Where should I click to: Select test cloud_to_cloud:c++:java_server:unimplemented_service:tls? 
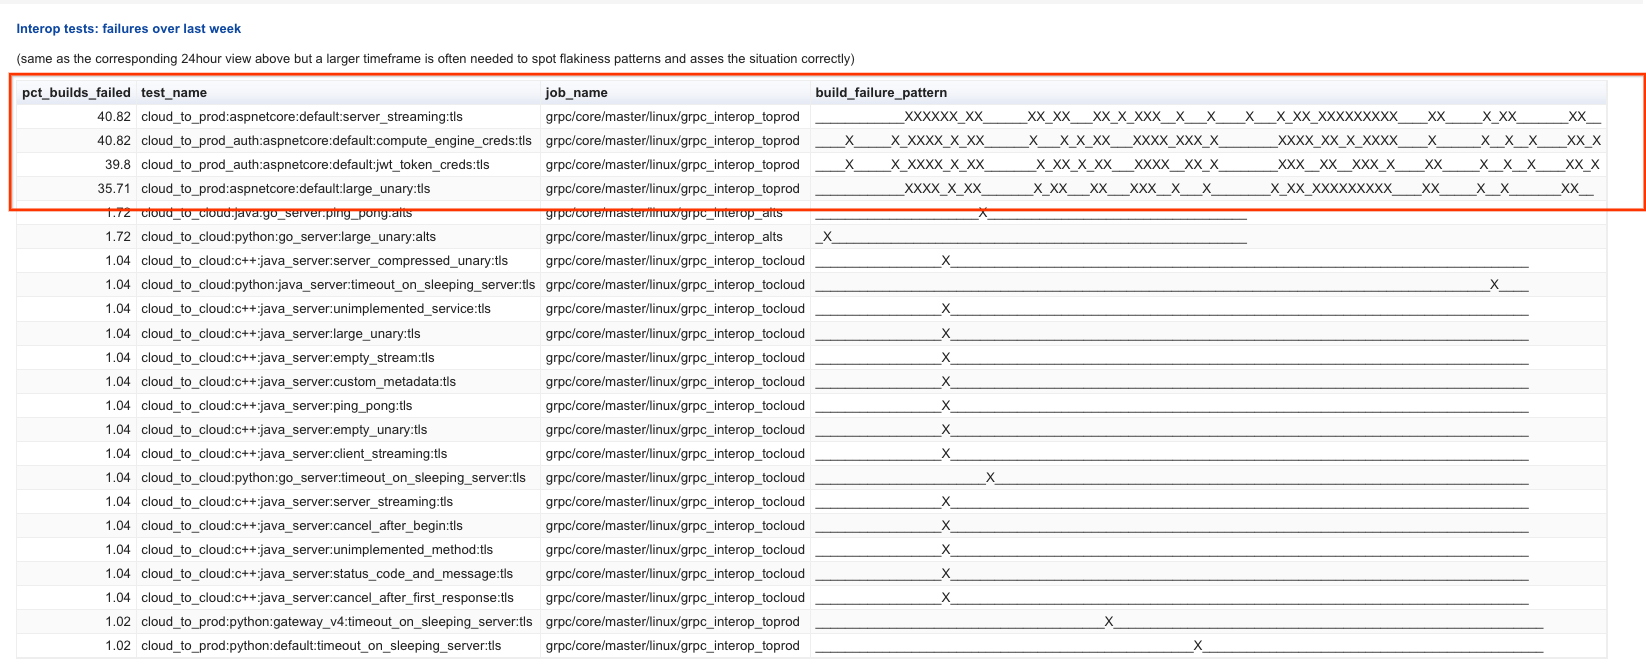pos(316,309)
